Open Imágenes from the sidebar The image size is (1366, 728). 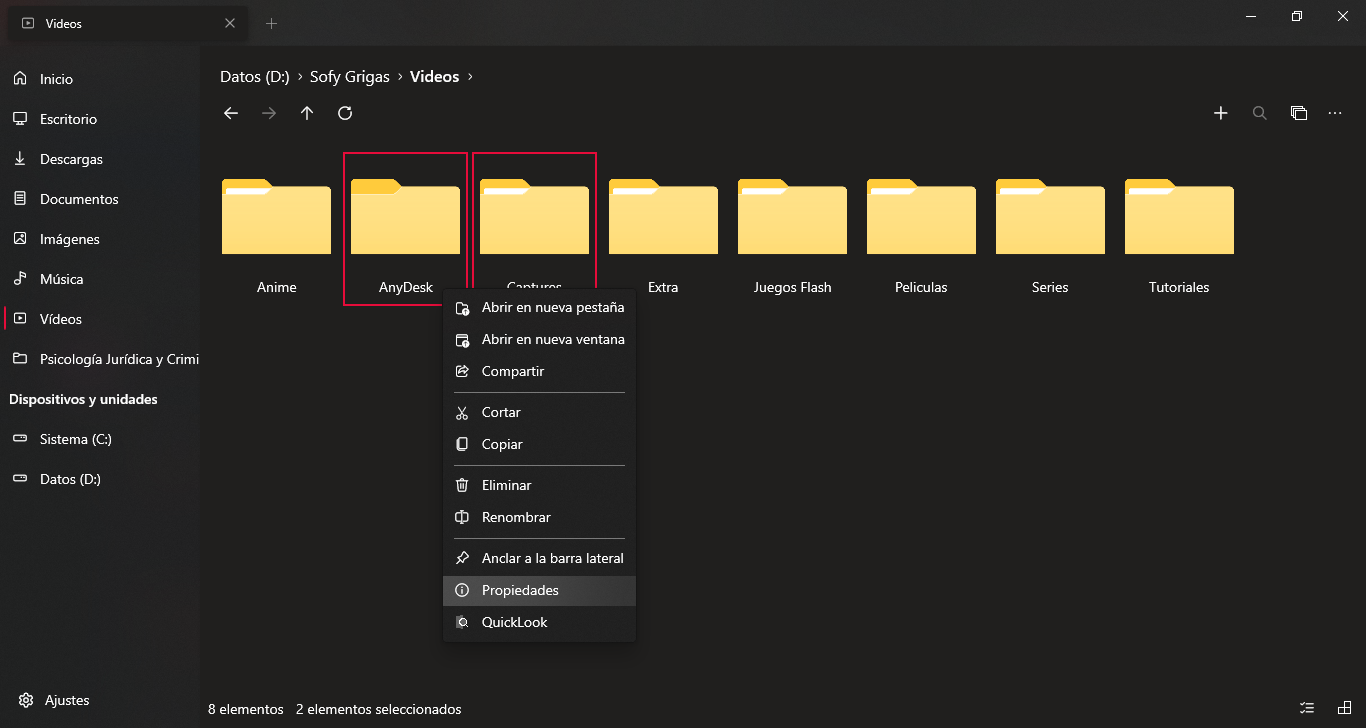(72, 238)
